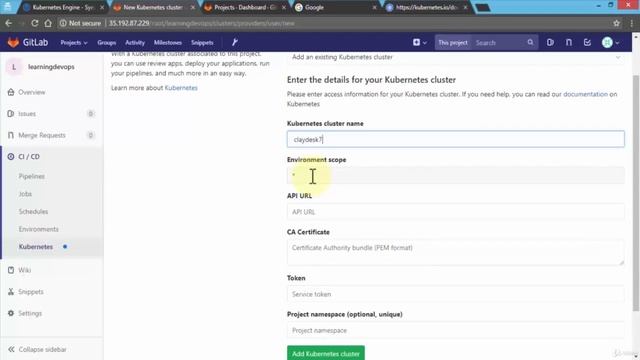The image size is (640, 360).
Task: Open Groups in the top navbar
Action: (107, 42)
